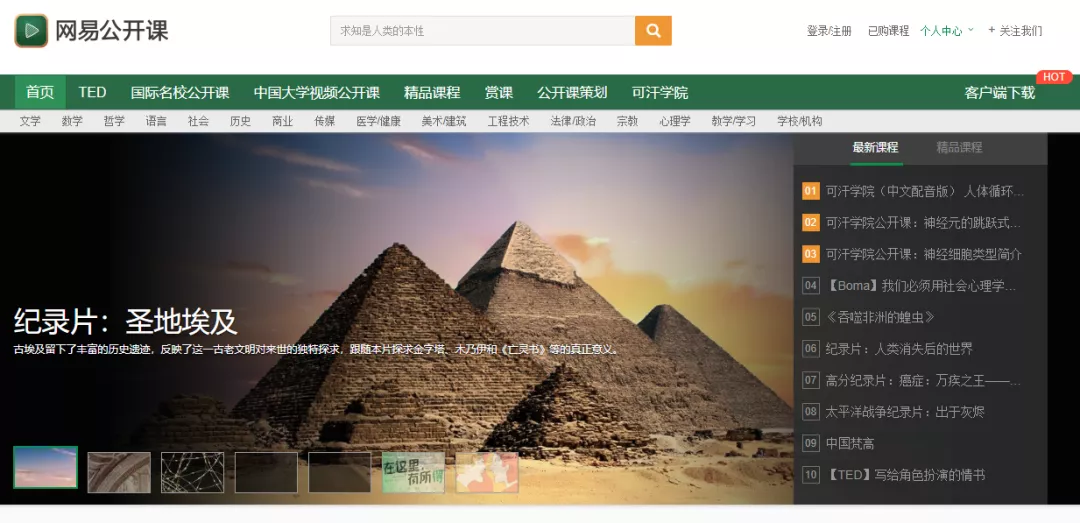Screen dimensions: 1080x523
Task: Select the 商业 category
Action: [282, 121]
